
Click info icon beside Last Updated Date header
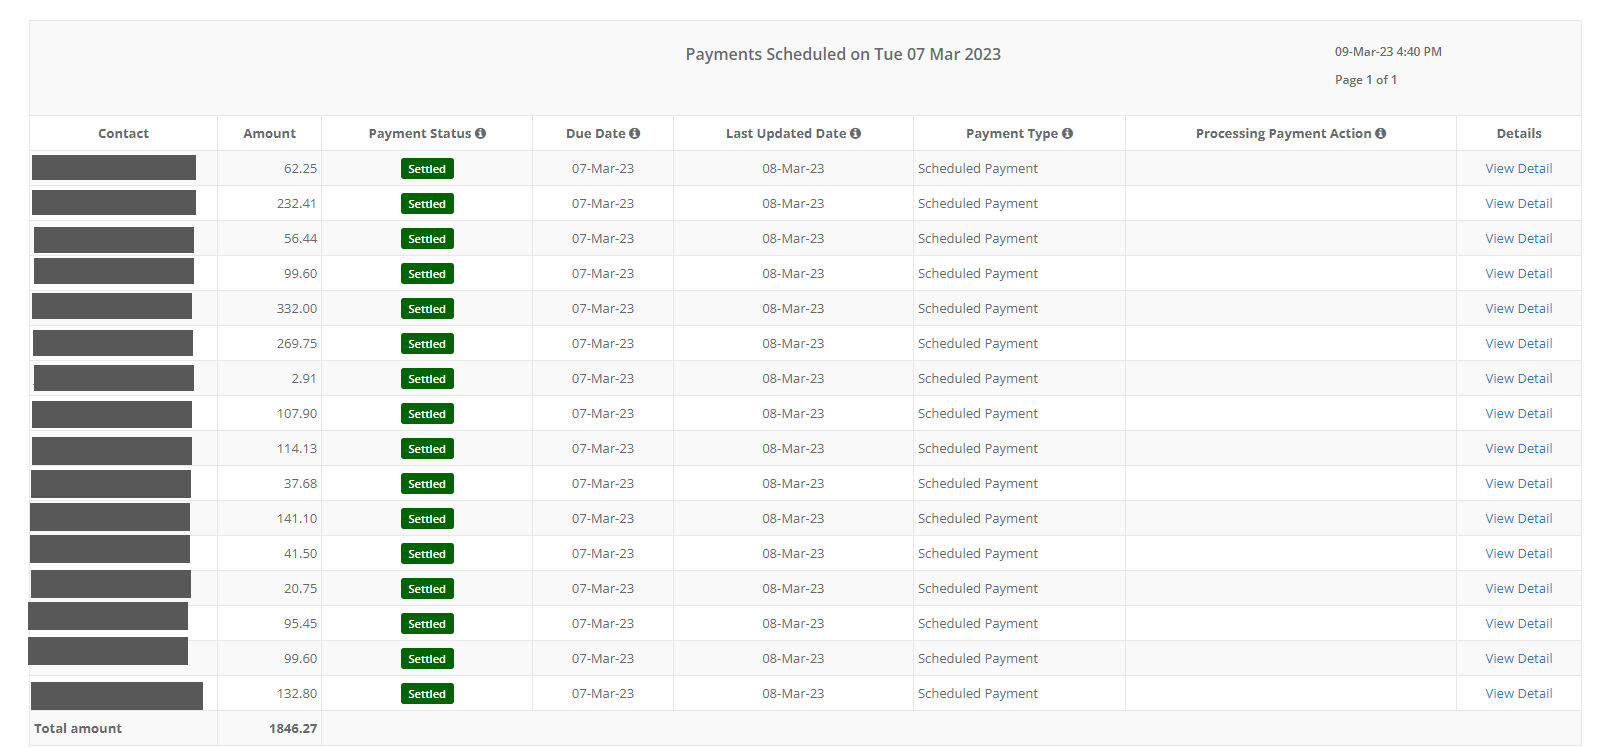tap(856, 133)
